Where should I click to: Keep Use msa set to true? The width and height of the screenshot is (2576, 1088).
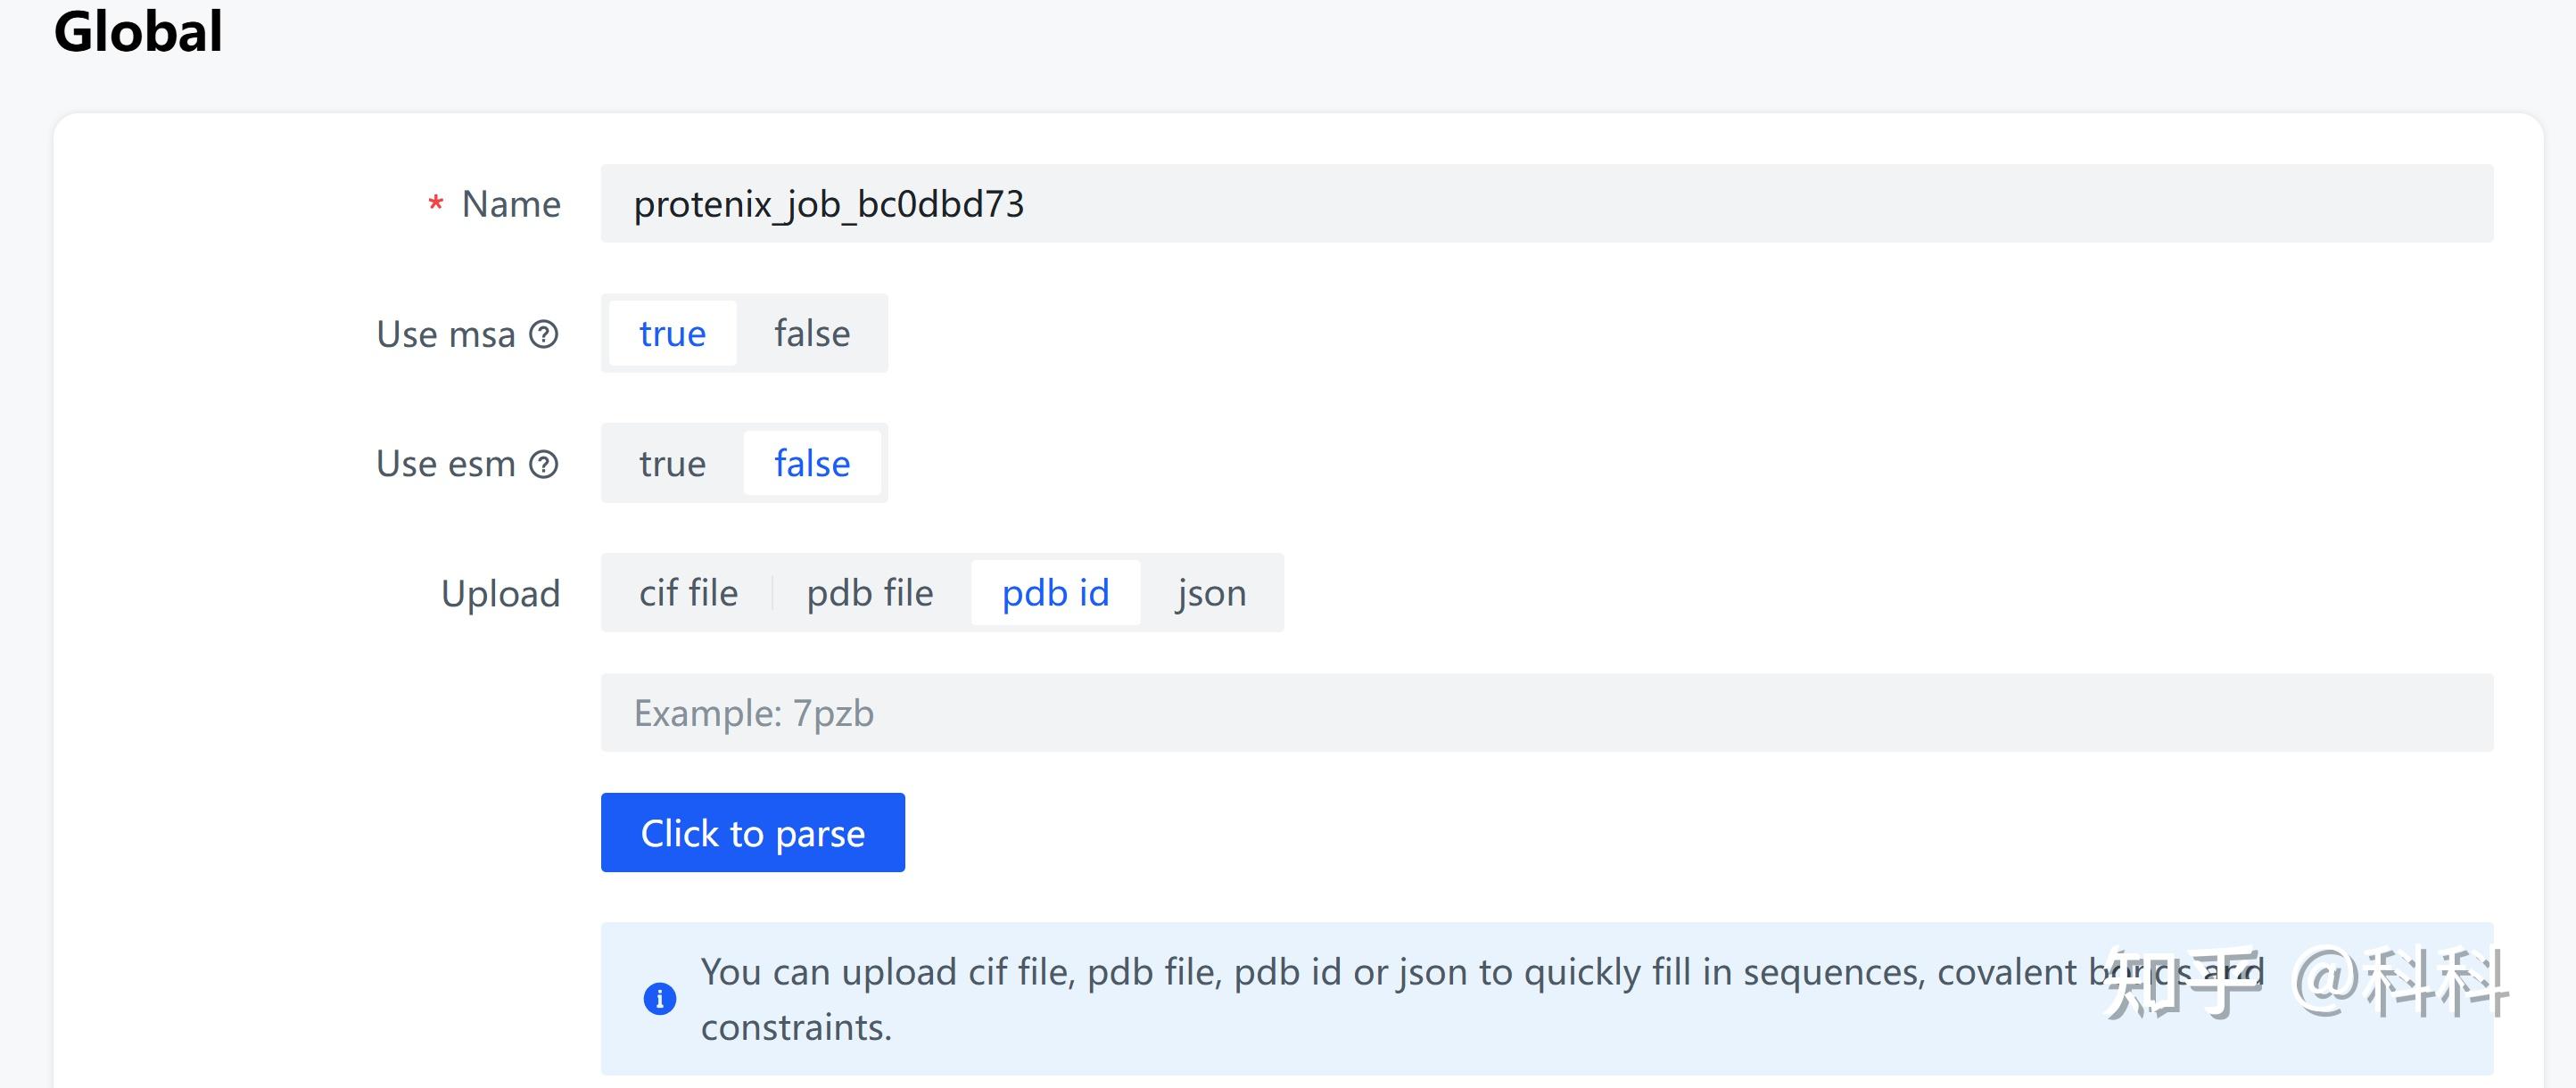tap(671, 333)
